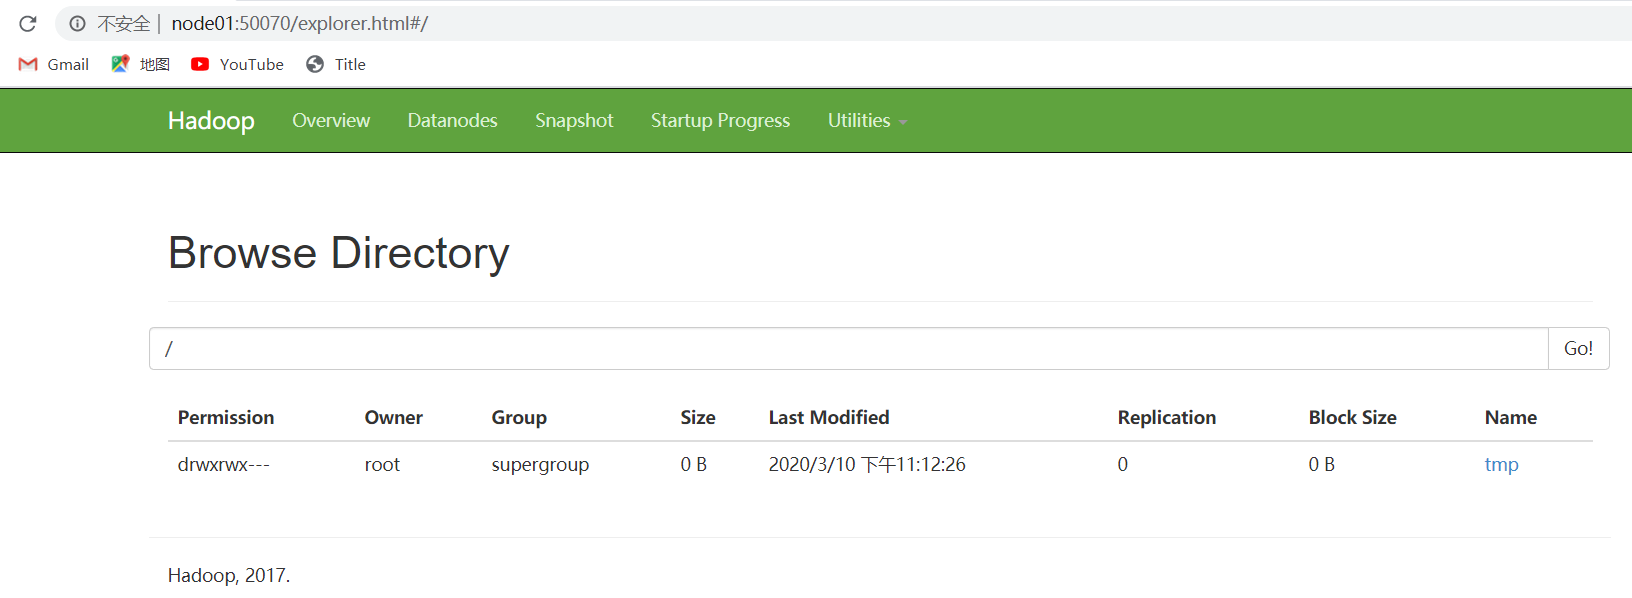Open the Maps bookmark icon
Viewport: 1632px width, 598px height.
[x=120, y=64]
